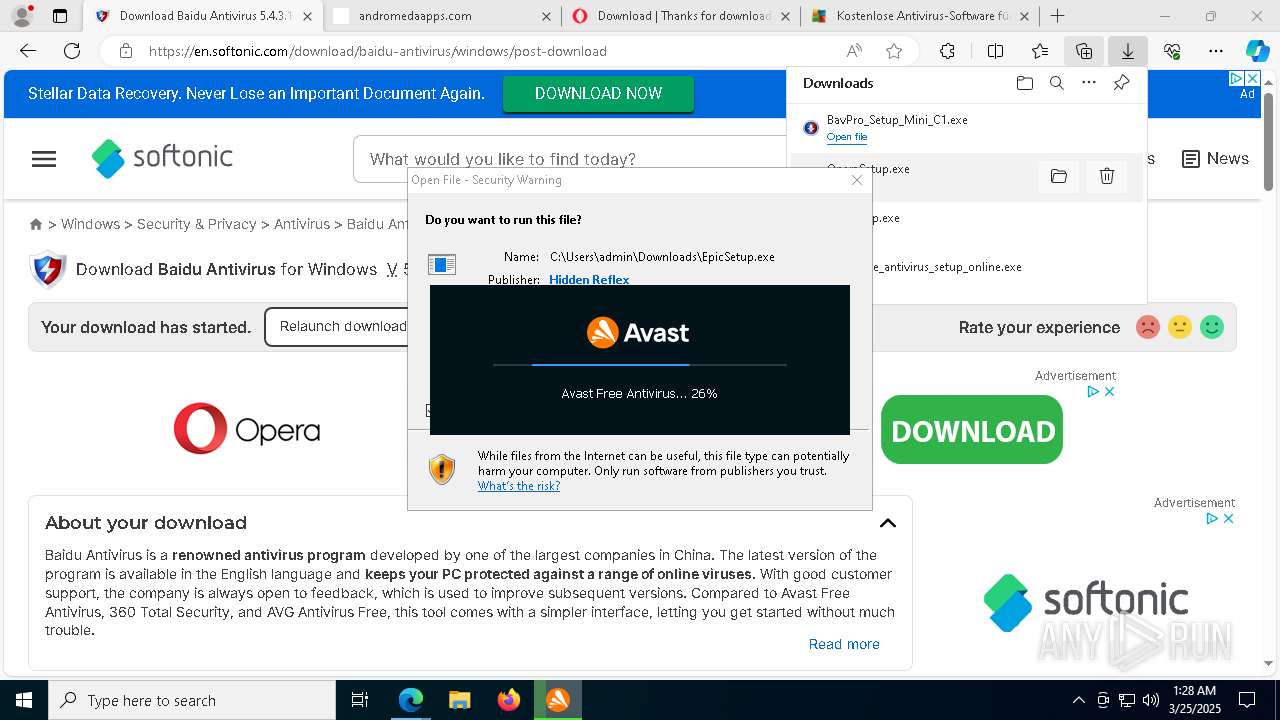The height and width of the screenshot is (720, 1280).
Task: Open the Copilot sidebar icon
Action: tap(1257, 51)
